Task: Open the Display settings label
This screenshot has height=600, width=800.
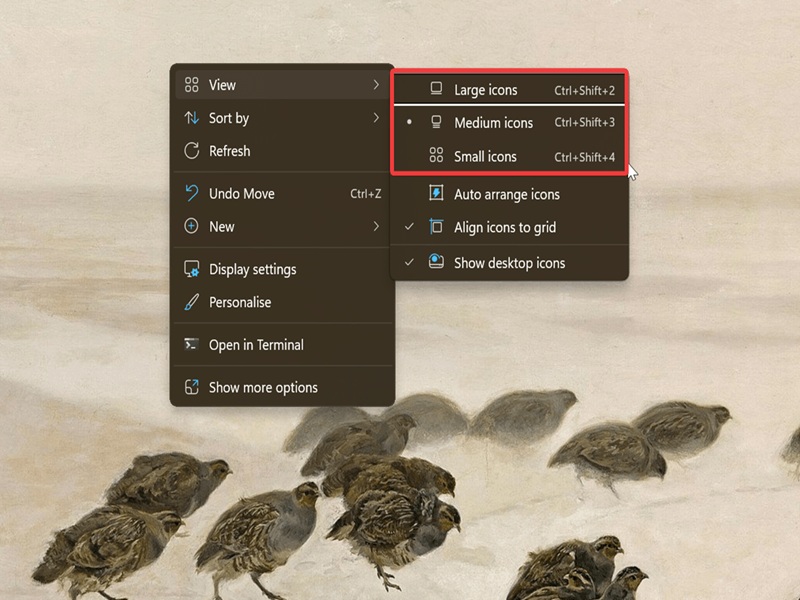Action: pyautogui.click(x=253, y=269)
